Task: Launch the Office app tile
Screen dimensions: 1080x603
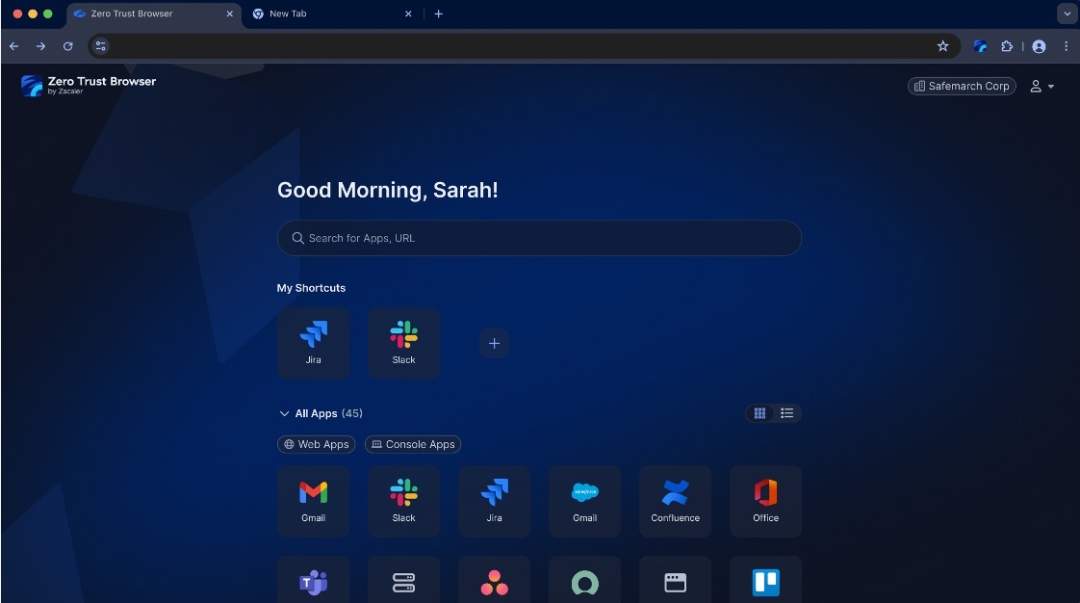Action: 765,500
